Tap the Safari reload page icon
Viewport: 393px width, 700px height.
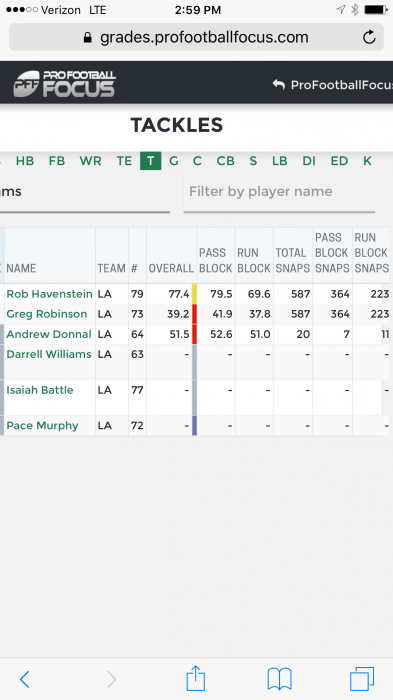tap(369, 37)
